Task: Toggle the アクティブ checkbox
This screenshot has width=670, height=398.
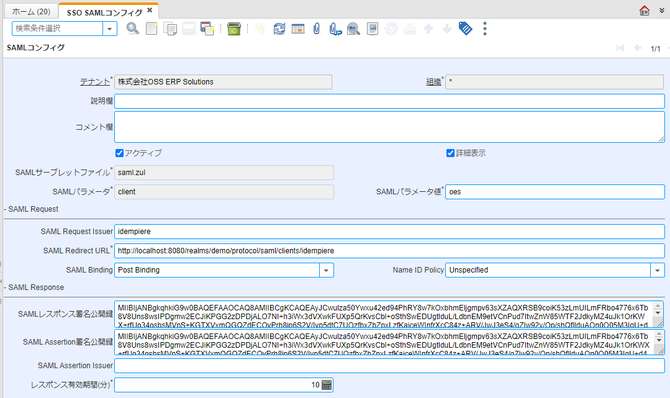Action: [120, 153]
